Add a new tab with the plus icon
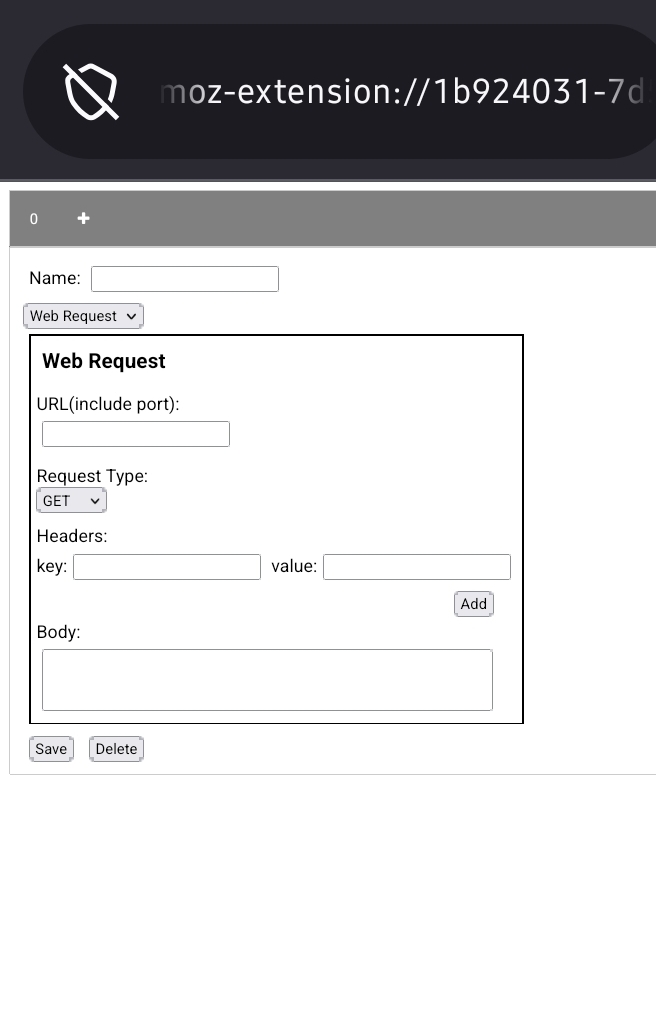 coord(84,218)
